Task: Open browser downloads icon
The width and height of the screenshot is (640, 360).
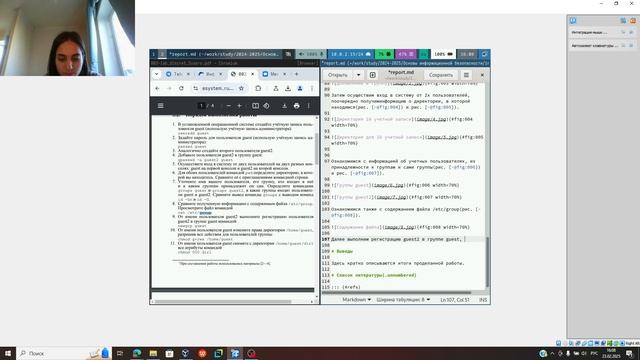Action: coord(288,88)
